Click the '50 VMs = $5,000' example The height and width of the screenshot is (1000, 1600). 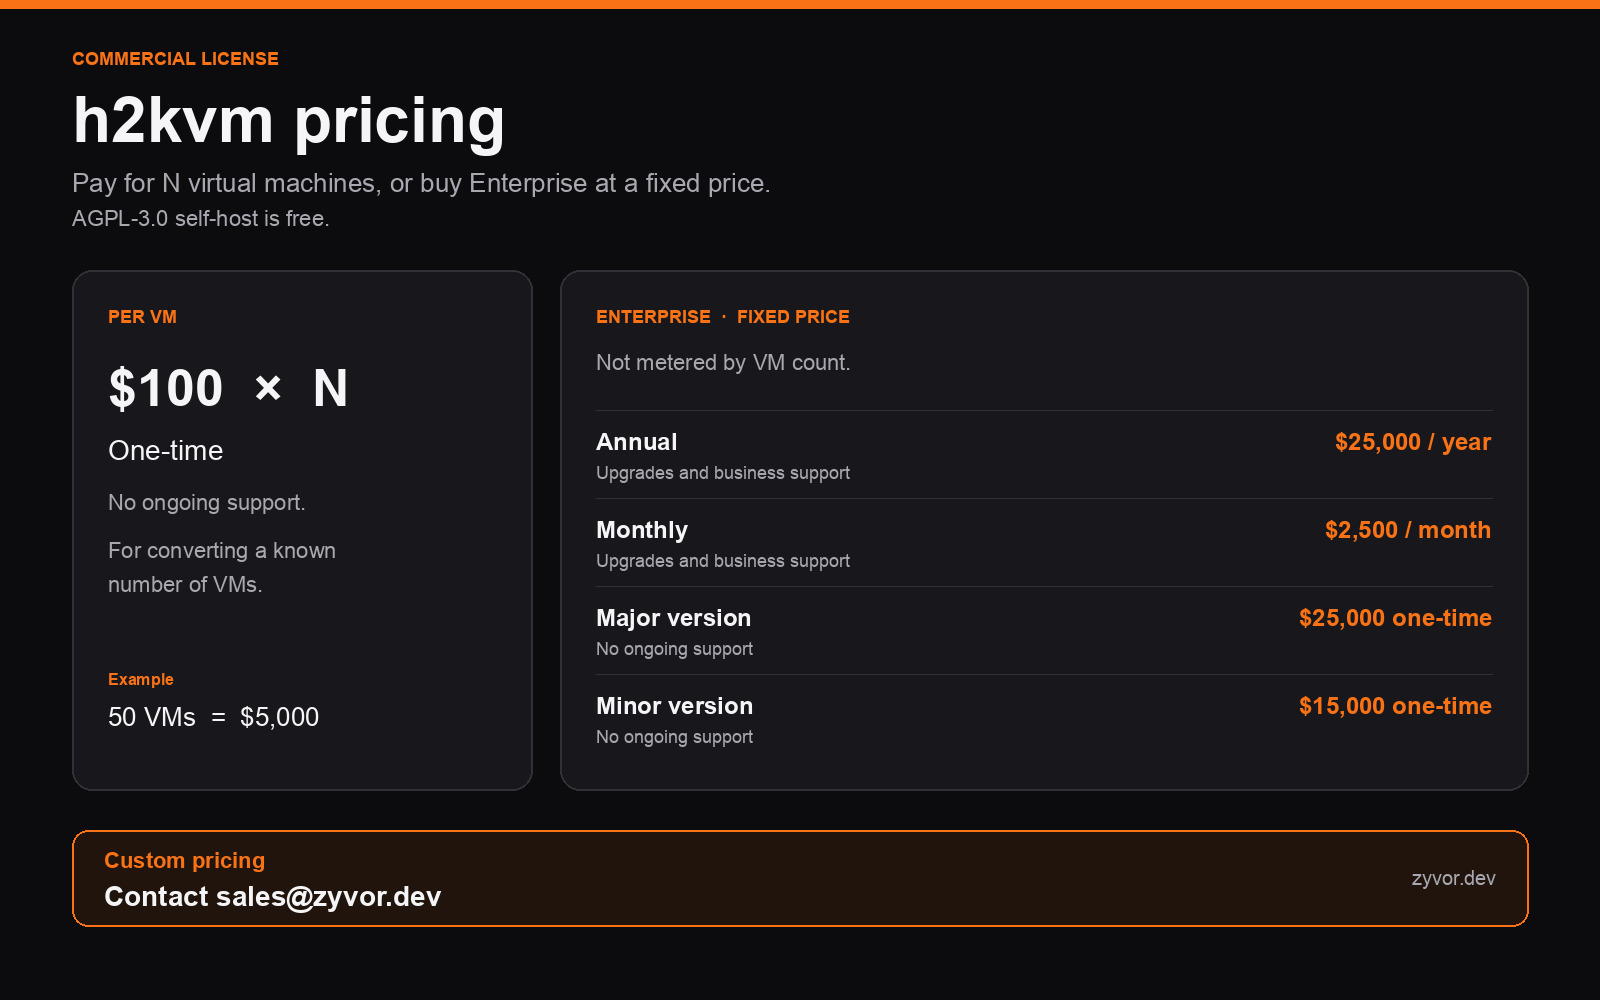coord(213,717)
